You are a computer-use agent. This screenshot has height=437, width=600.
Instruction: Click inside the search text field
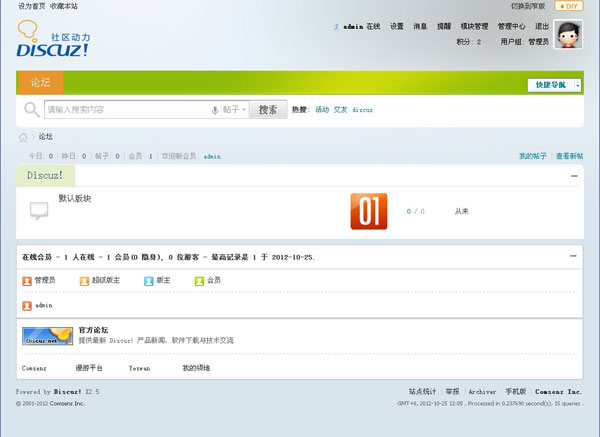125,109
